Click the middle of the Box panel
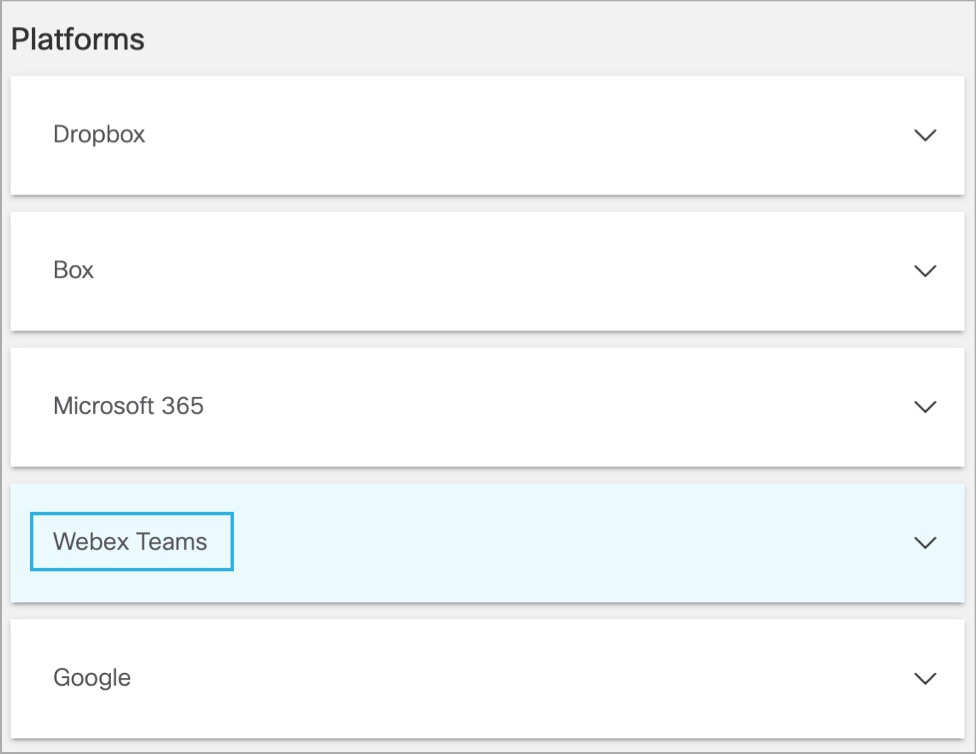 click(x=487, y=271)
